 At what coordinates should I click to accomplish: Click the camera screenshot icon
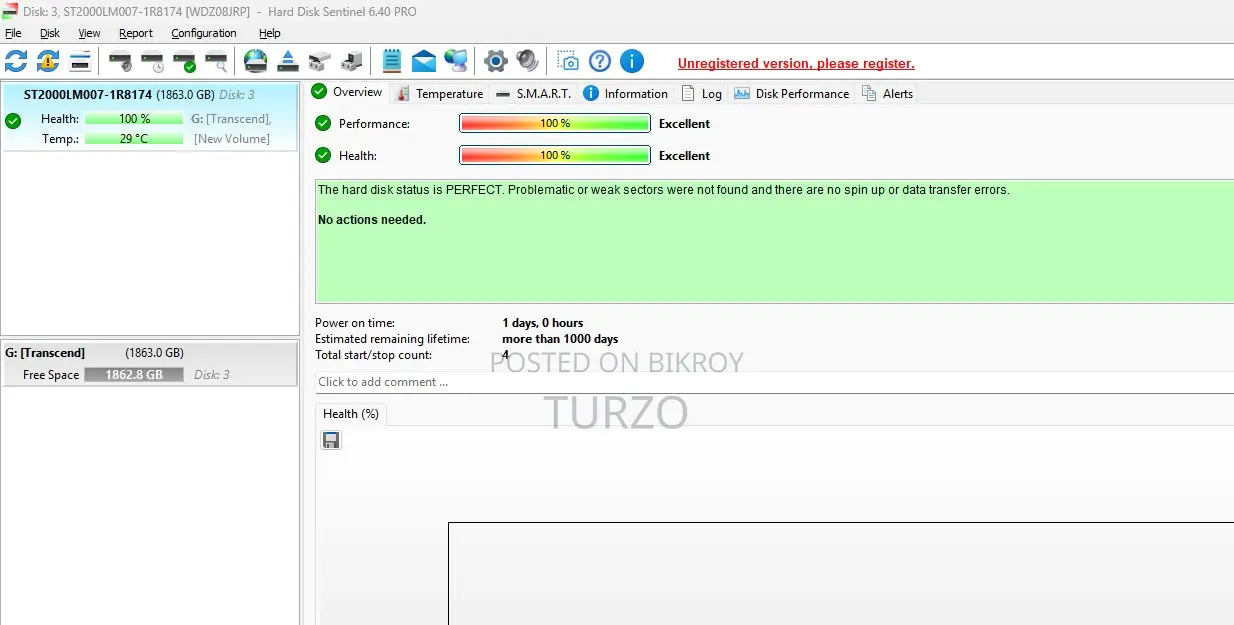tap(568, 61)
